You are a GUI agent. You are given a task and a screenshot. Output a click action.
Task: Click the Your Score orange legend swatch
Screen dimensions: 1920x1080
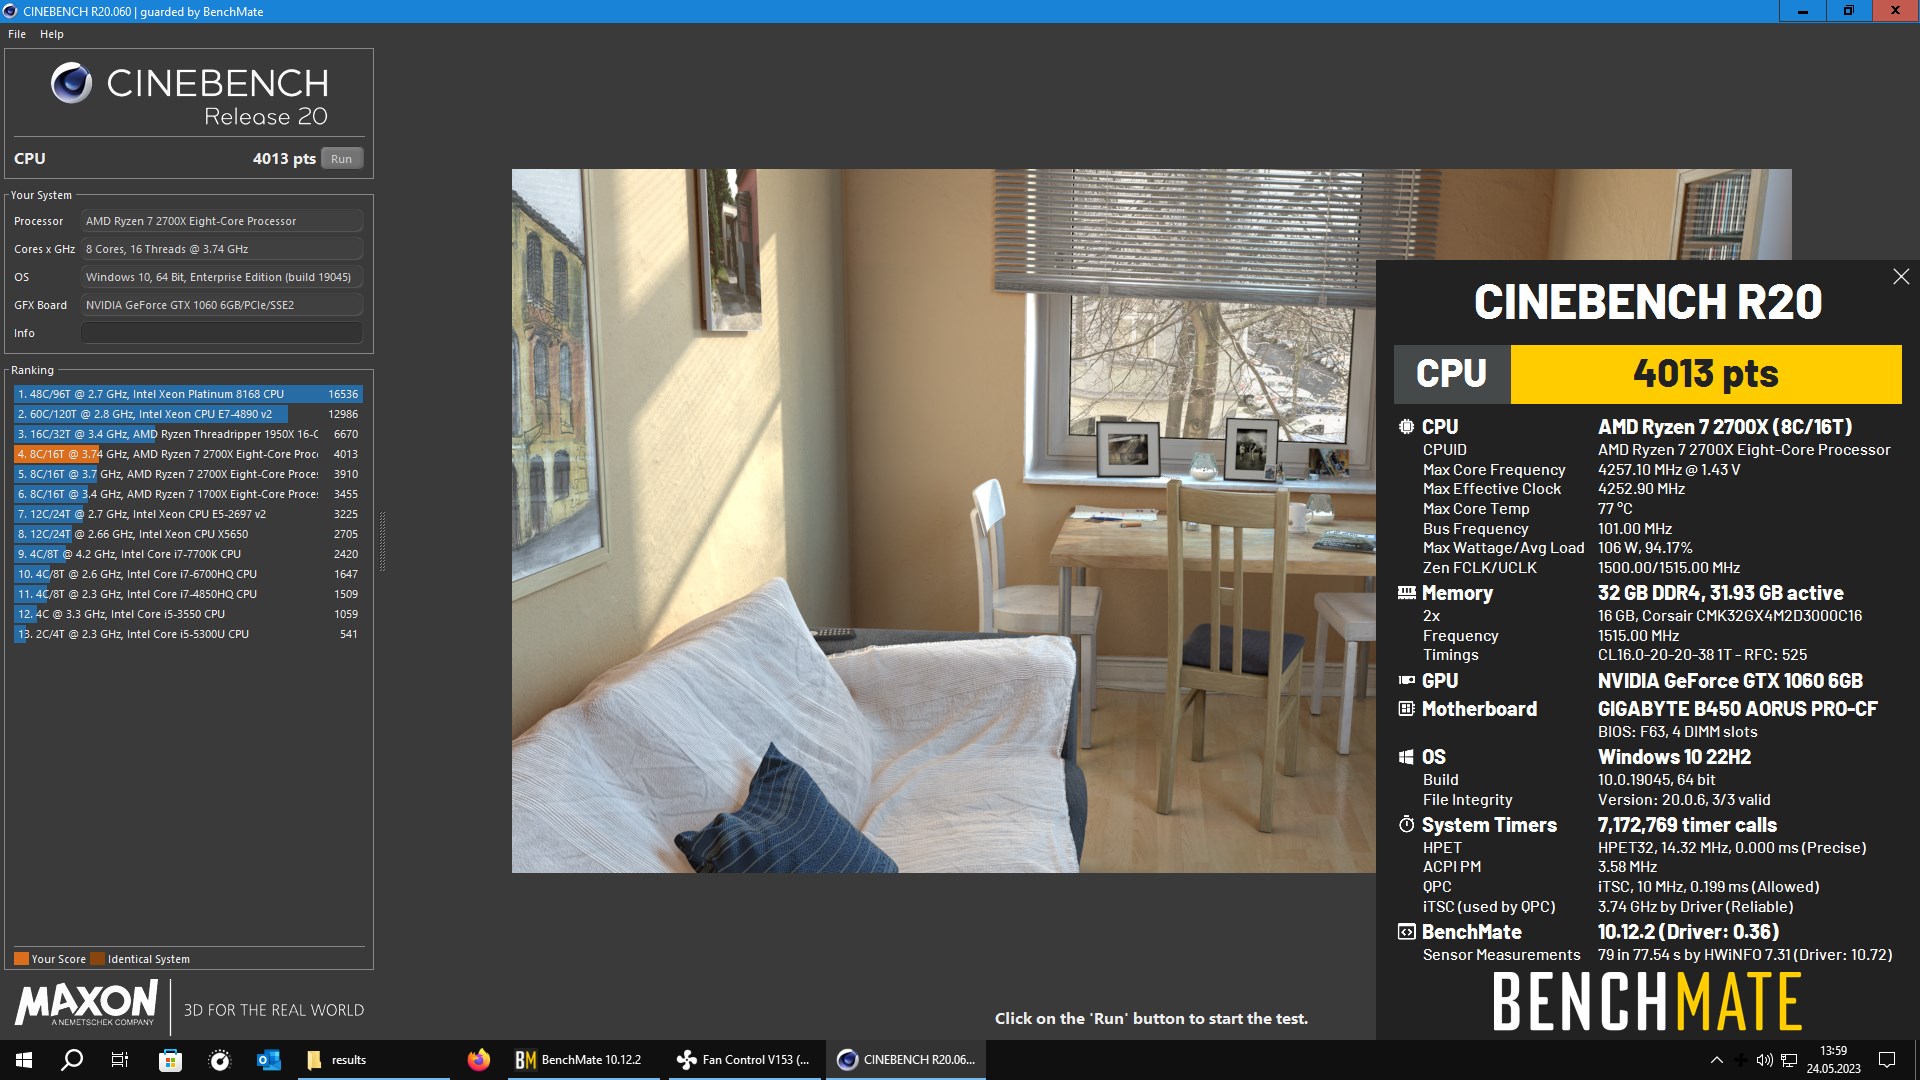point(21,959)
